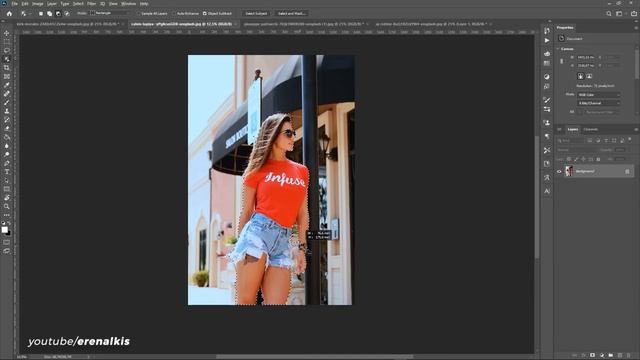The width and height of the screenshot is (640, 360).
Task: Click the Actions play icon in side dock
Action: [547, 40]
